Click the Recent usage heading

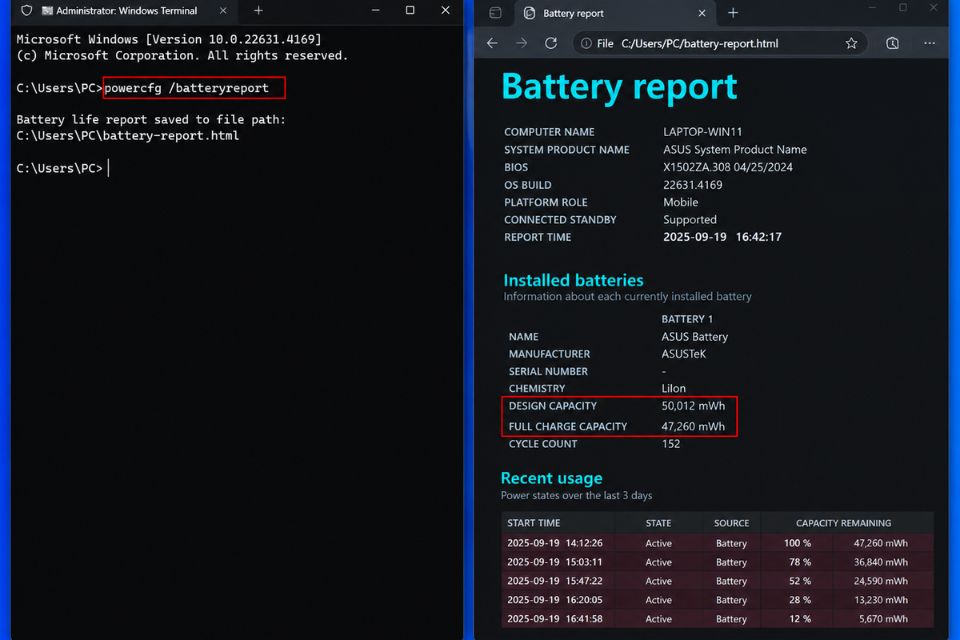tap(551, 478)
